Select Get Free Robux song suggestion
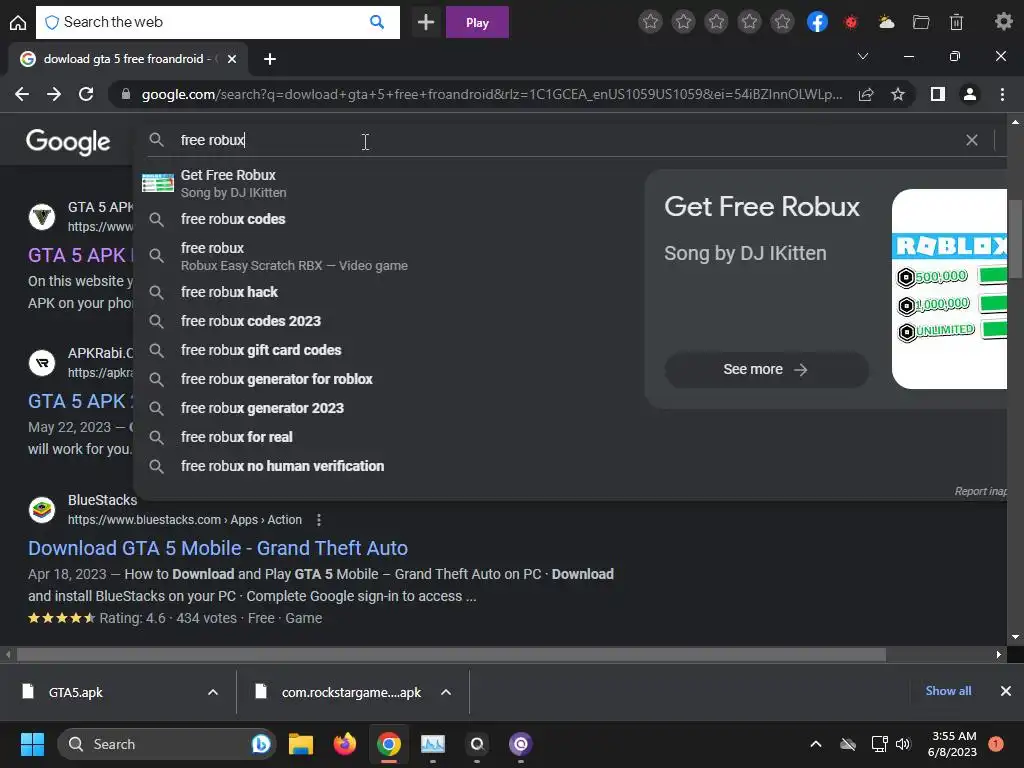Viewport: 1024px width, 768px height. [233, 183]
